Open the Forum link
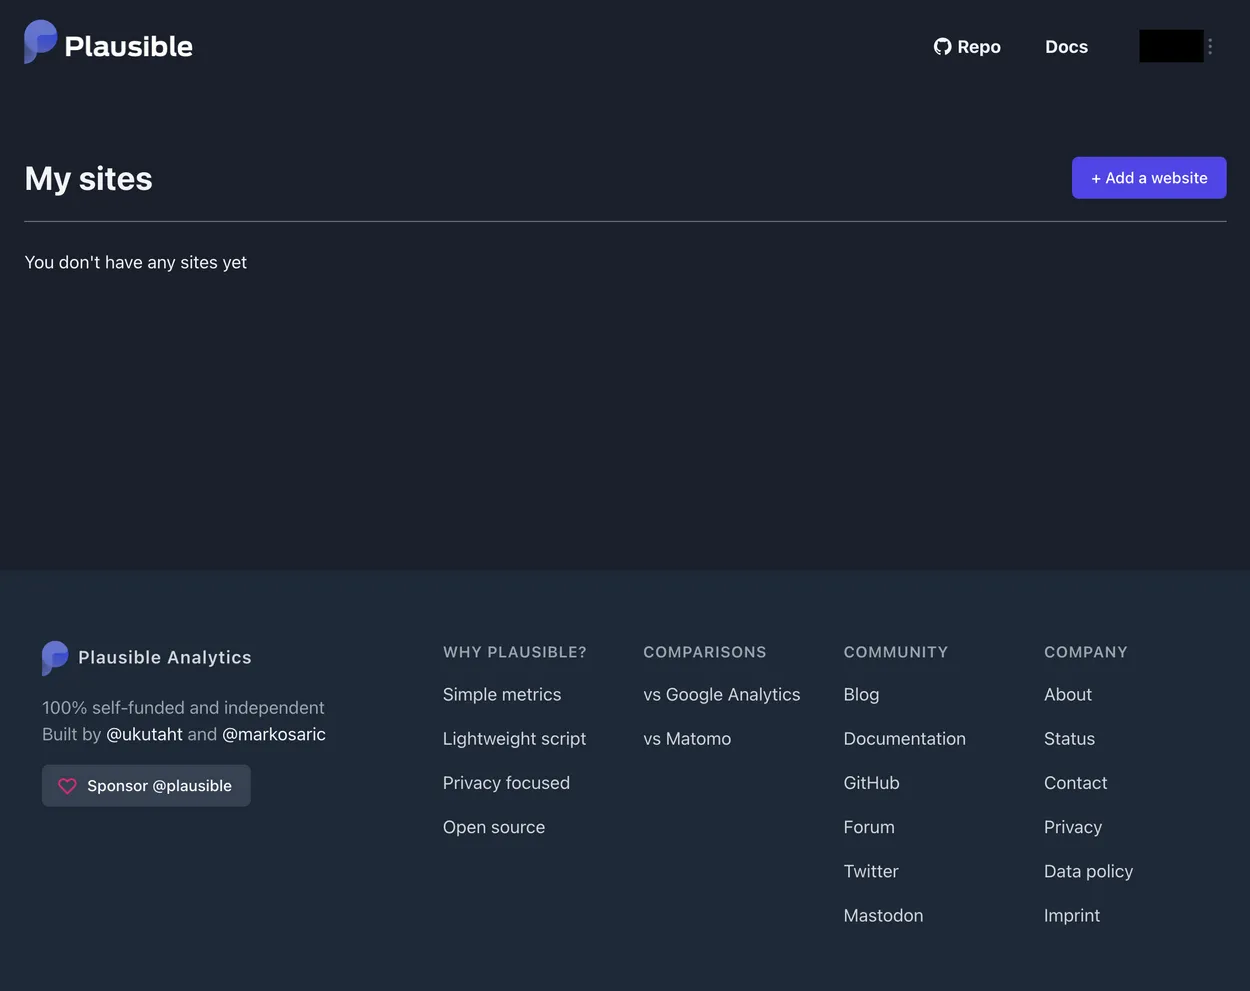 click(x=869, y=826)
